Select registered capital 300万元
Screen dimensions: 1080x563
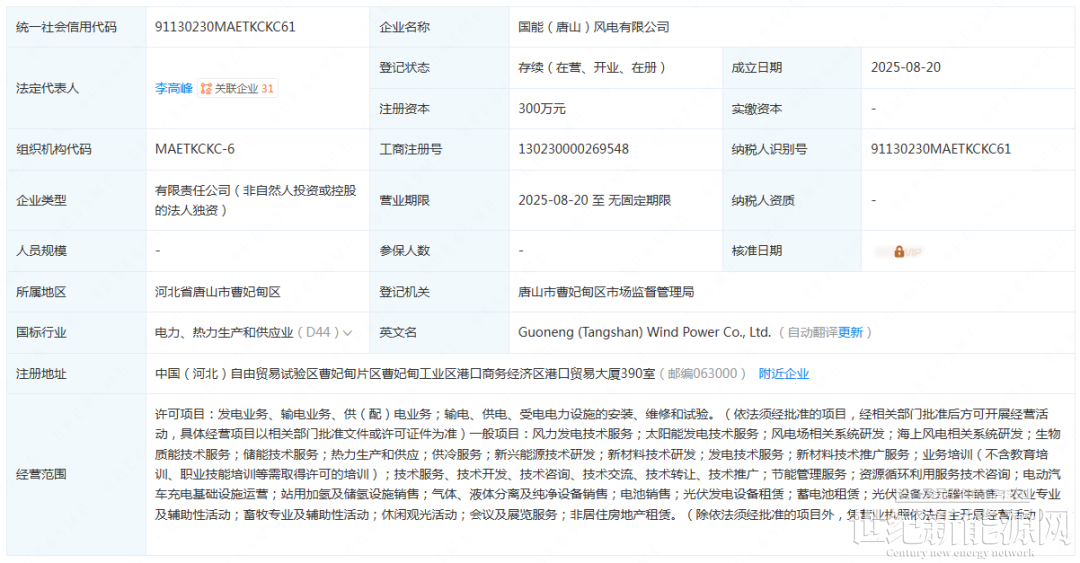542,109
